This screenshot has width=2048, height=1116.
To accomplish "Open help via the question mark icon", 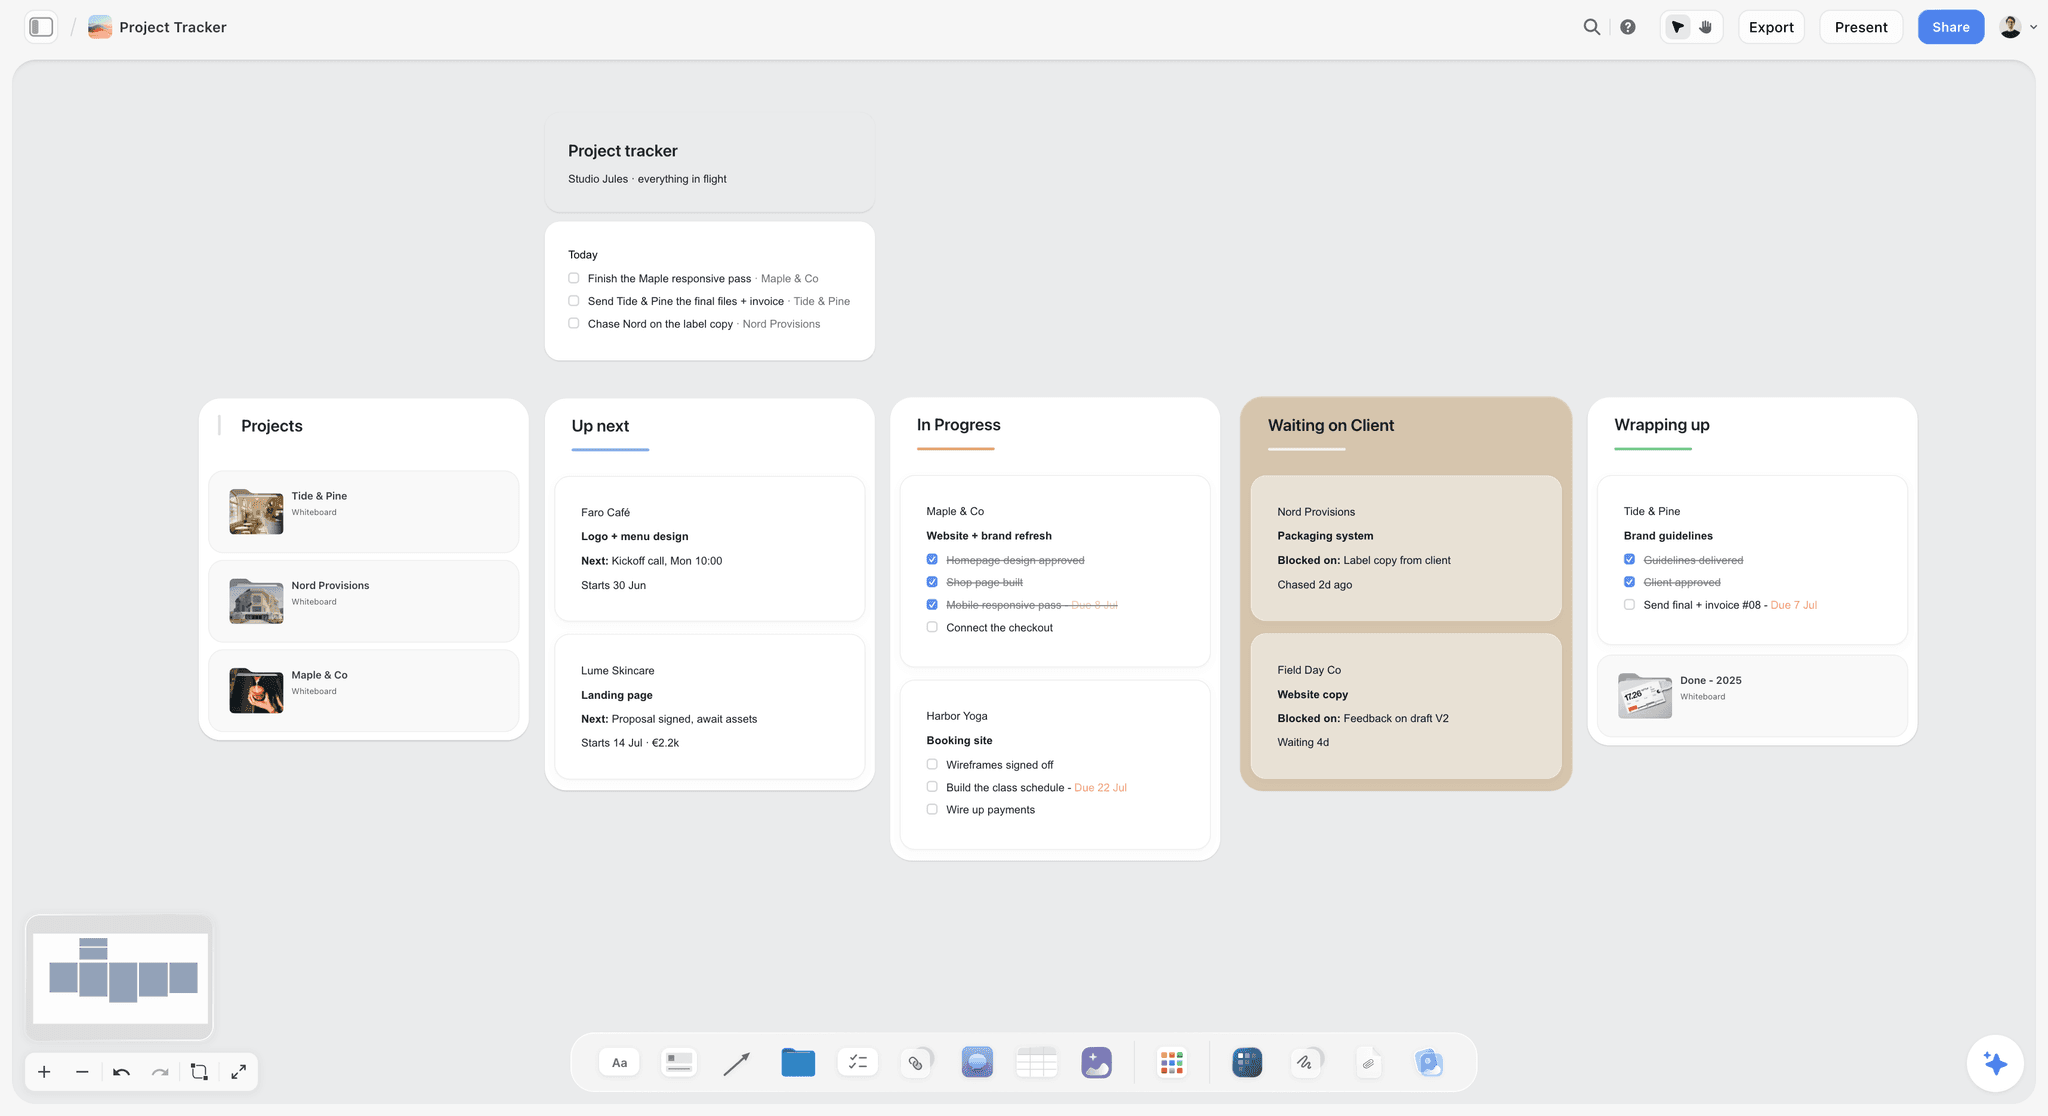I will 1628,27.
